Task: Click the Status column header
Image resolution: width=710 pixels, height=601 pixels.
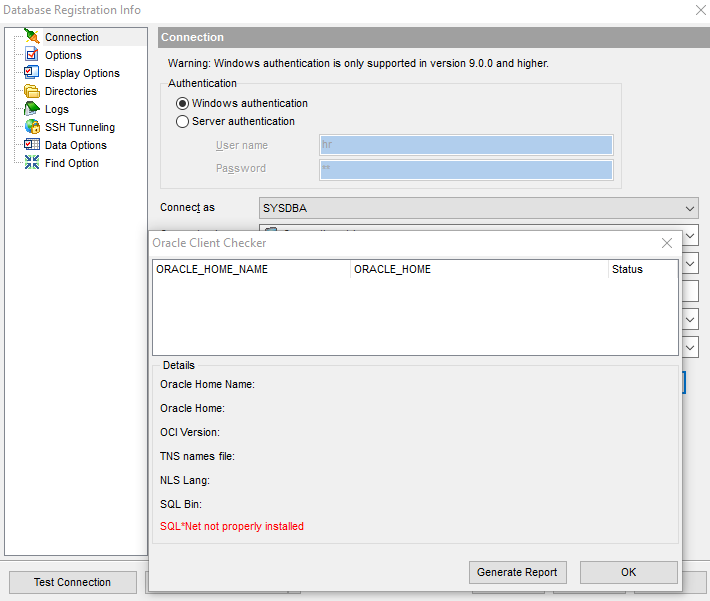Action: coord(643,269)
